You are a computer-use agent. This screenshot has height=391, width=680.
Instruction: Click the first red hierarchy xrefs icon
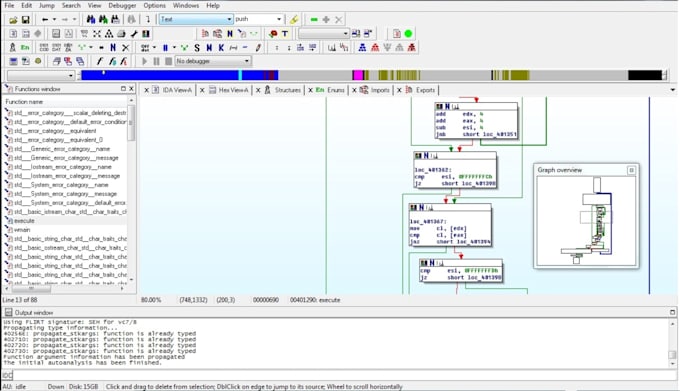(375, 48)
